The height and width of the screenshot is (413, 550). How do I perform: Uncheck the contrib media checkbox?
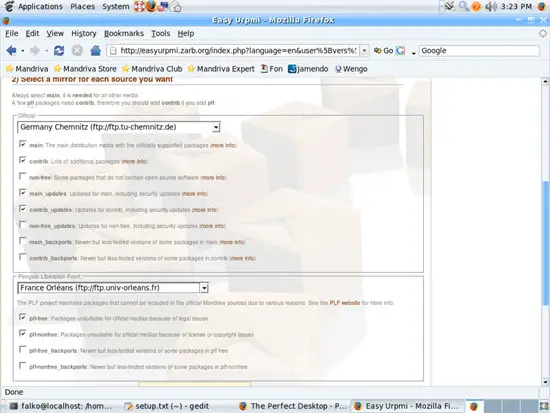point(22,160)
